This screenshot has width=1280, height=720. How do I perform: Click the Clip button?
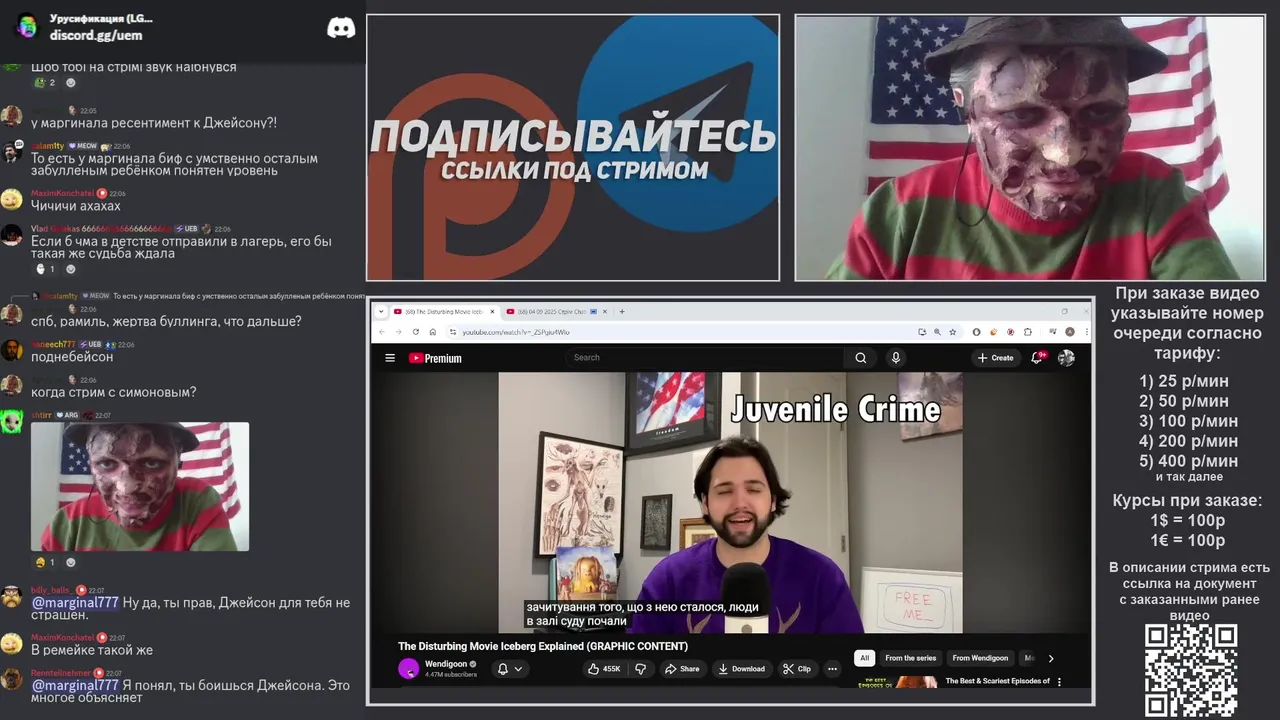797,669
